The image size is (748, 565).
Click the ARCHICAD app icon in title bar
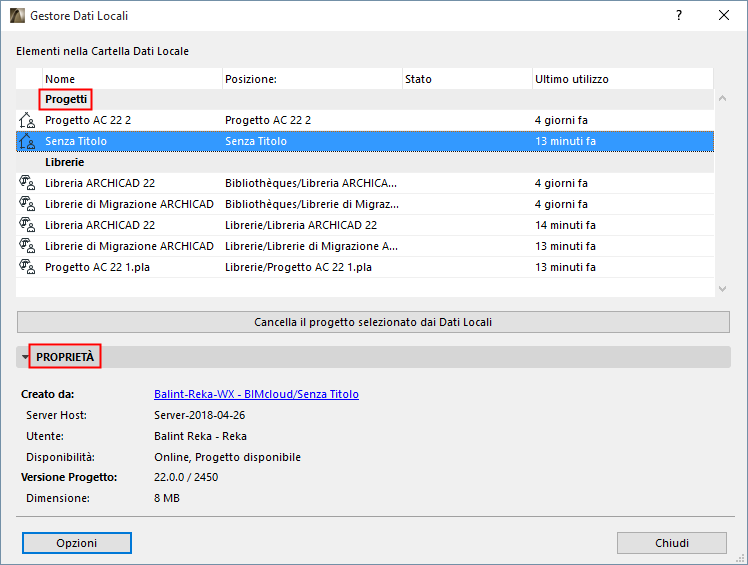coord(17,15)
